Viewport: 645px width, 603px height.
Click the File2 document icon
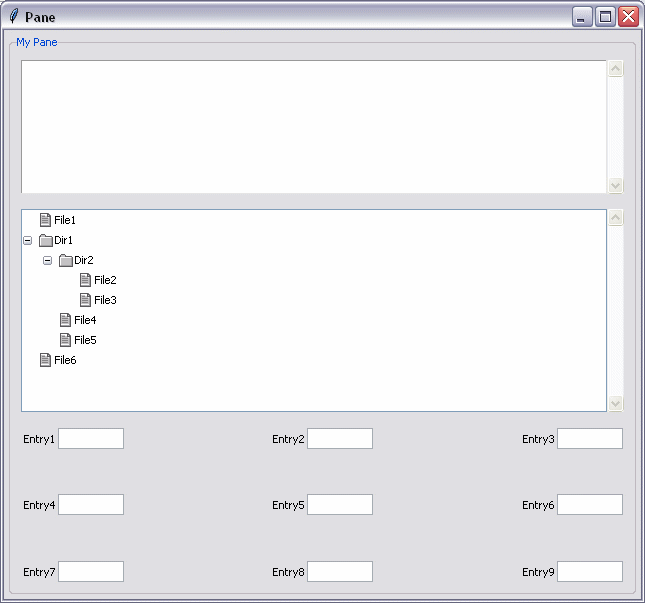pyautogui.click(x=85, y=280)
